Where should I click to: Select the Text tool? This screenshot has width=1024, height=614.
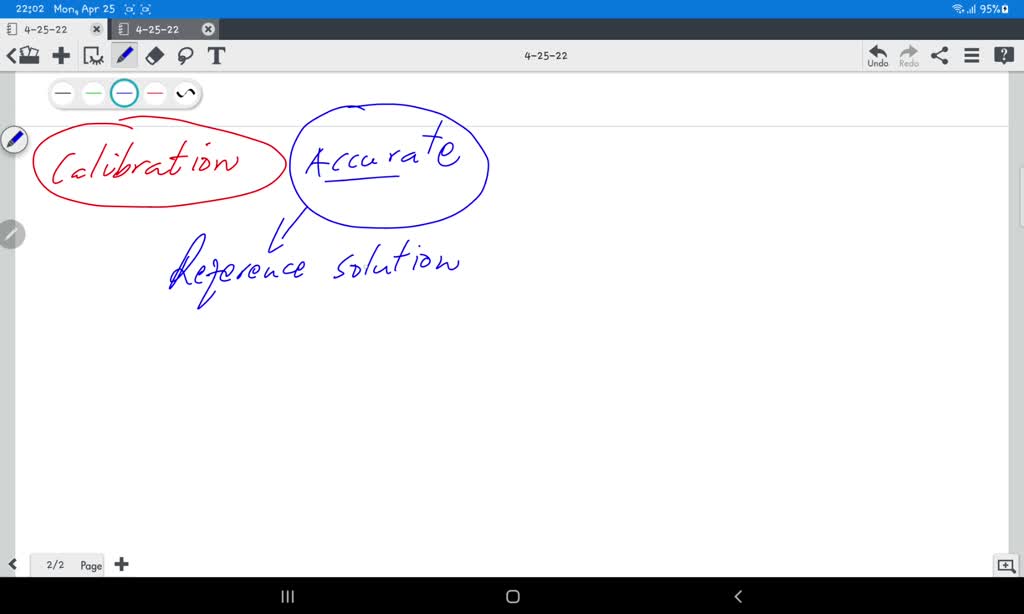point(216,55)
